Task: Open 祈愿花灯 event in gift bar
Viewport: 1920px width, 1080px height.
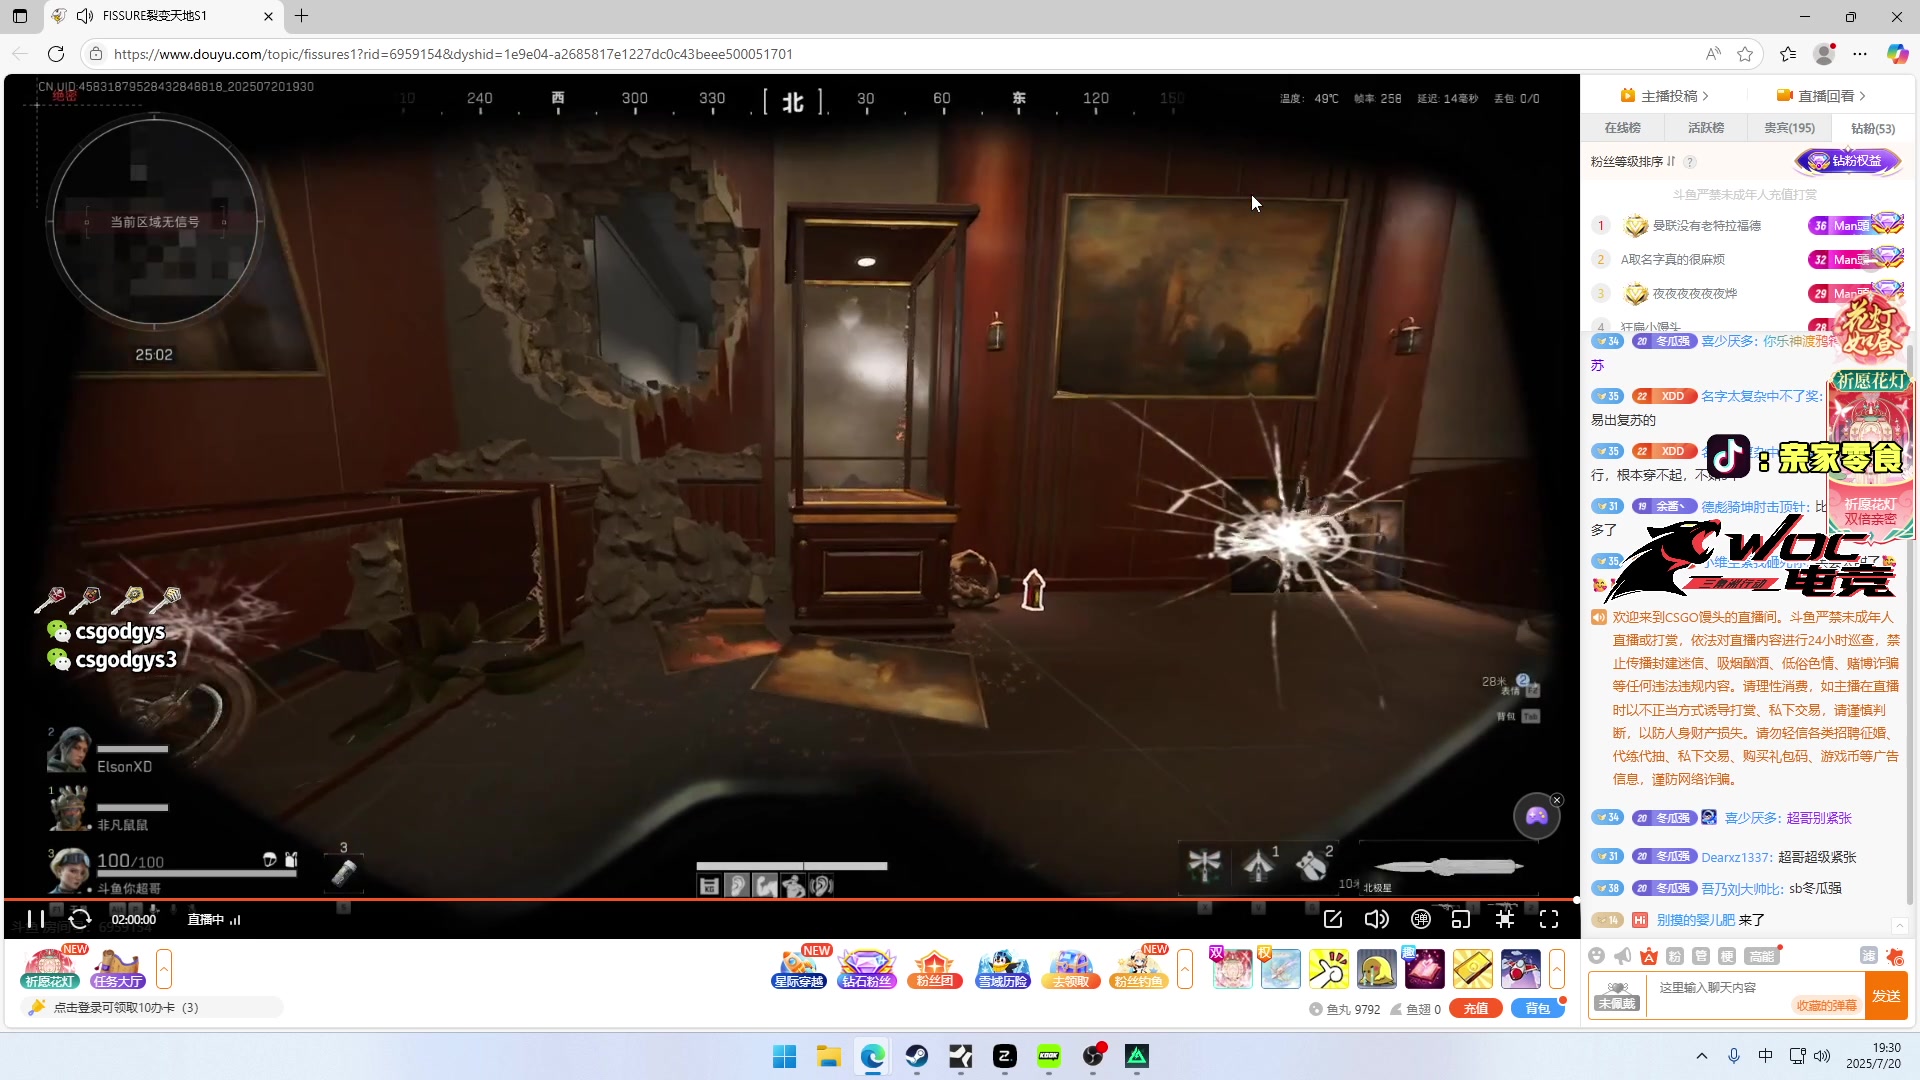Action: coord(48,967)
